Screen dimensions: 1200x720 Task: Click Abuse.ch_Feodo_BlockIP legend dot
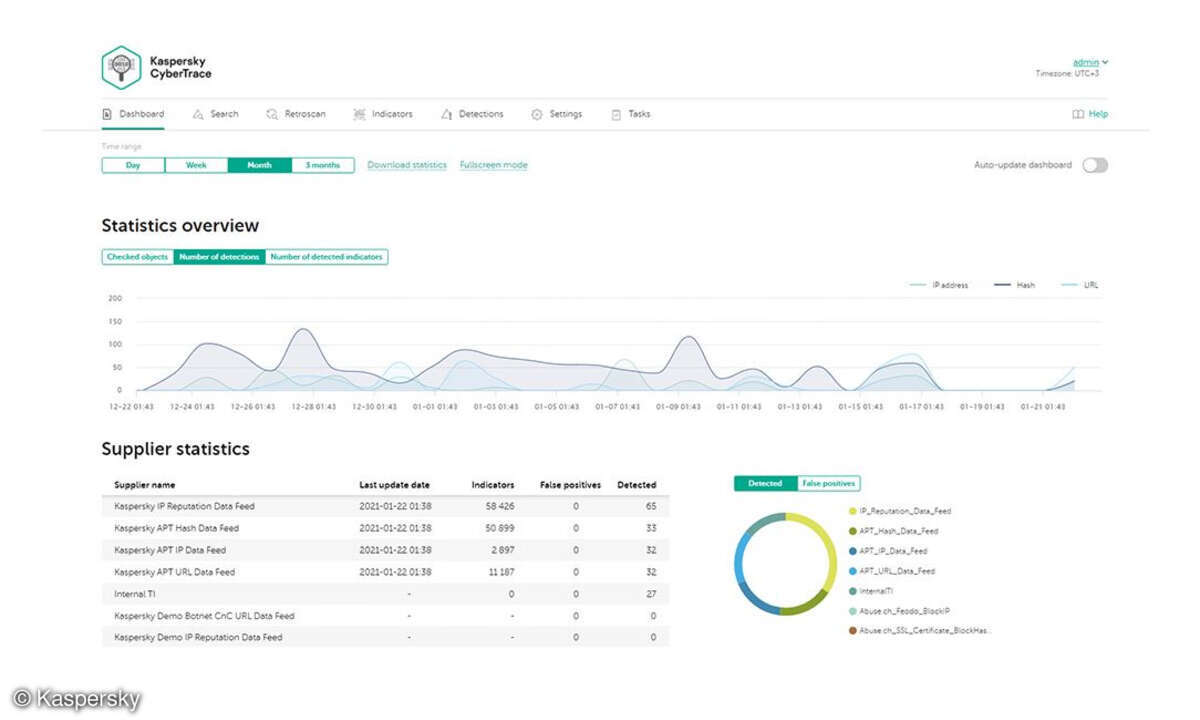[853, 611]
